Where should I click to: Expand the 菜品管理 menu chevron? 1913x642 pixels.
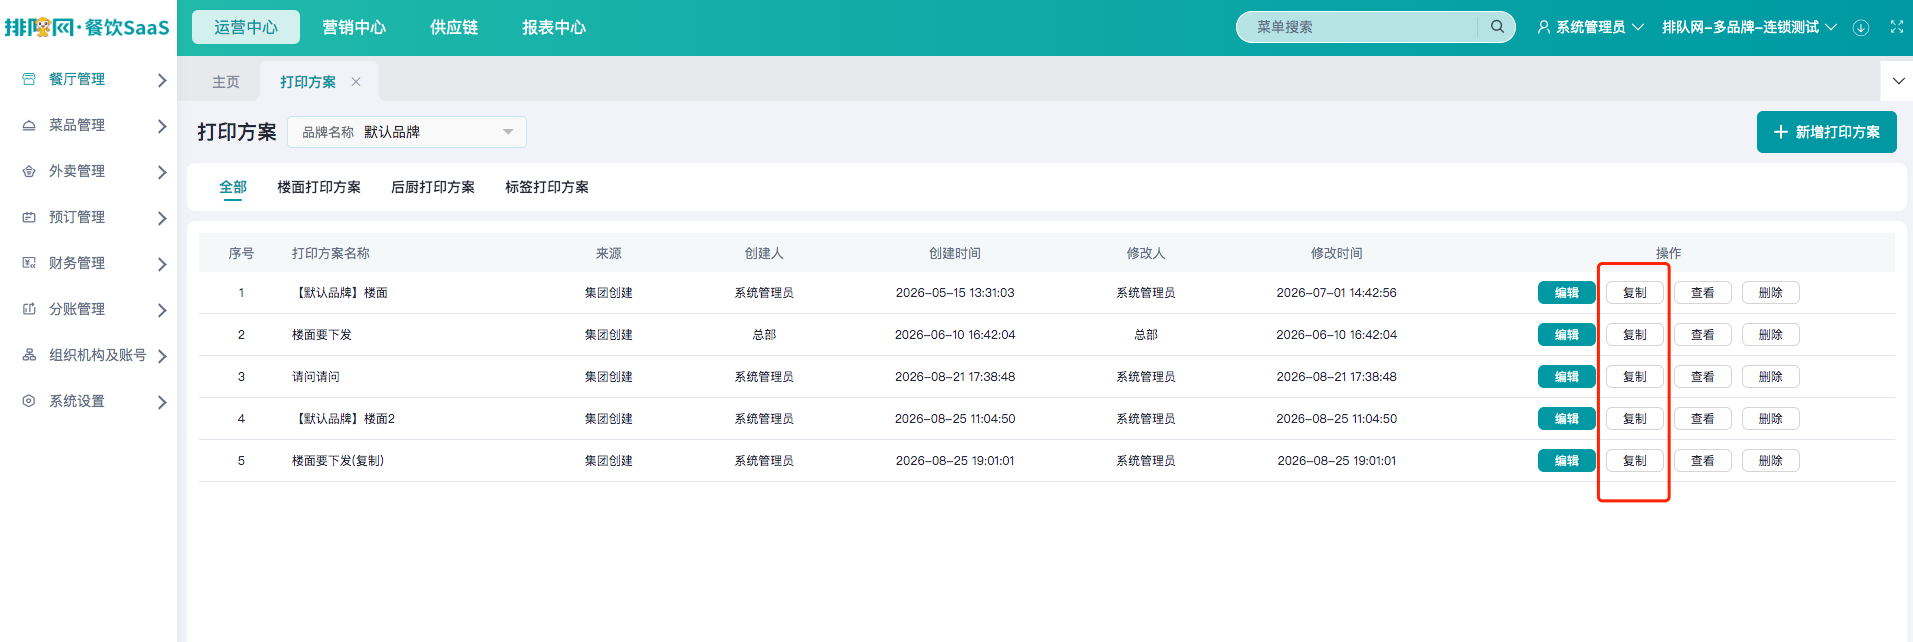coord(162,126)
